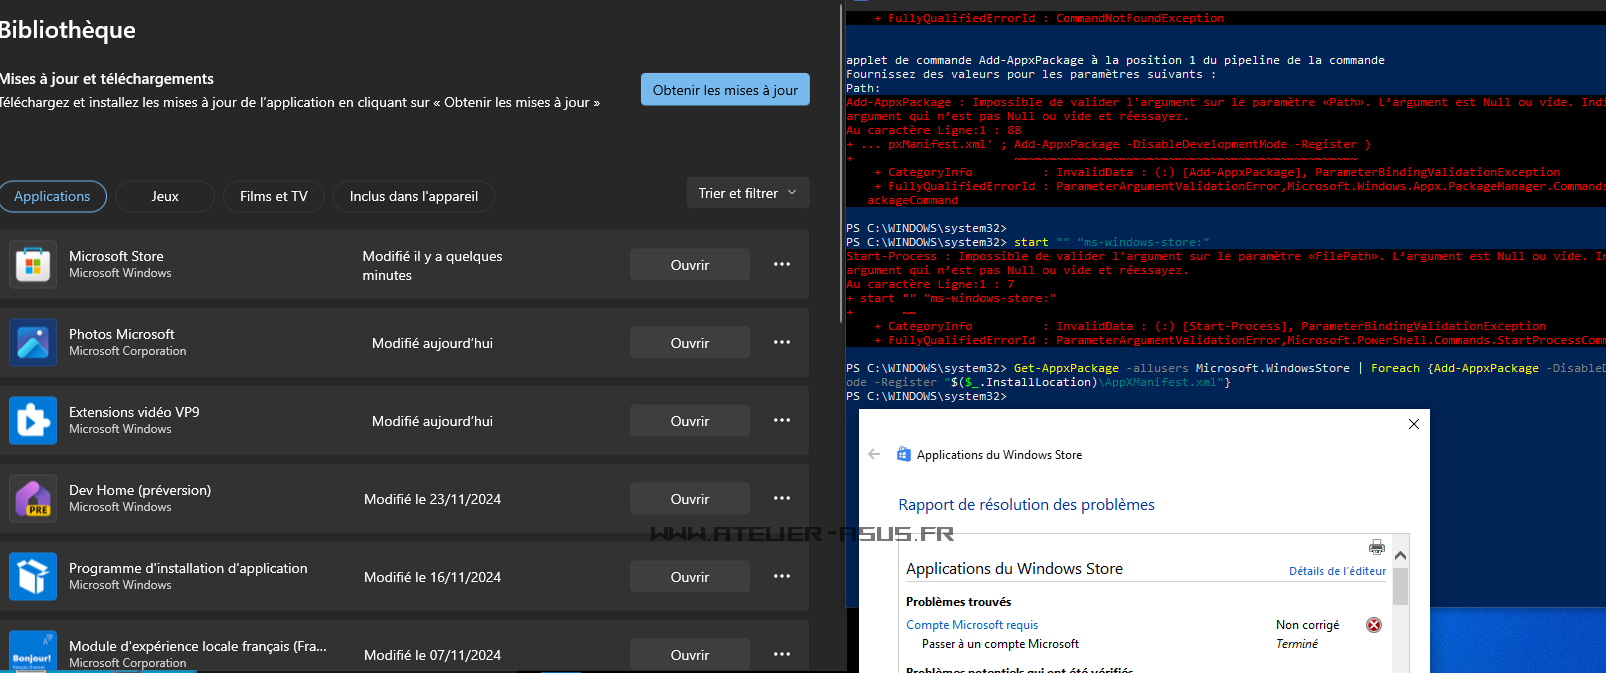The width and height of the screenshot is (1606, 673).
Task: Click the Get-AppxPackage command line in PowerShell
Action: [1226, 375]
